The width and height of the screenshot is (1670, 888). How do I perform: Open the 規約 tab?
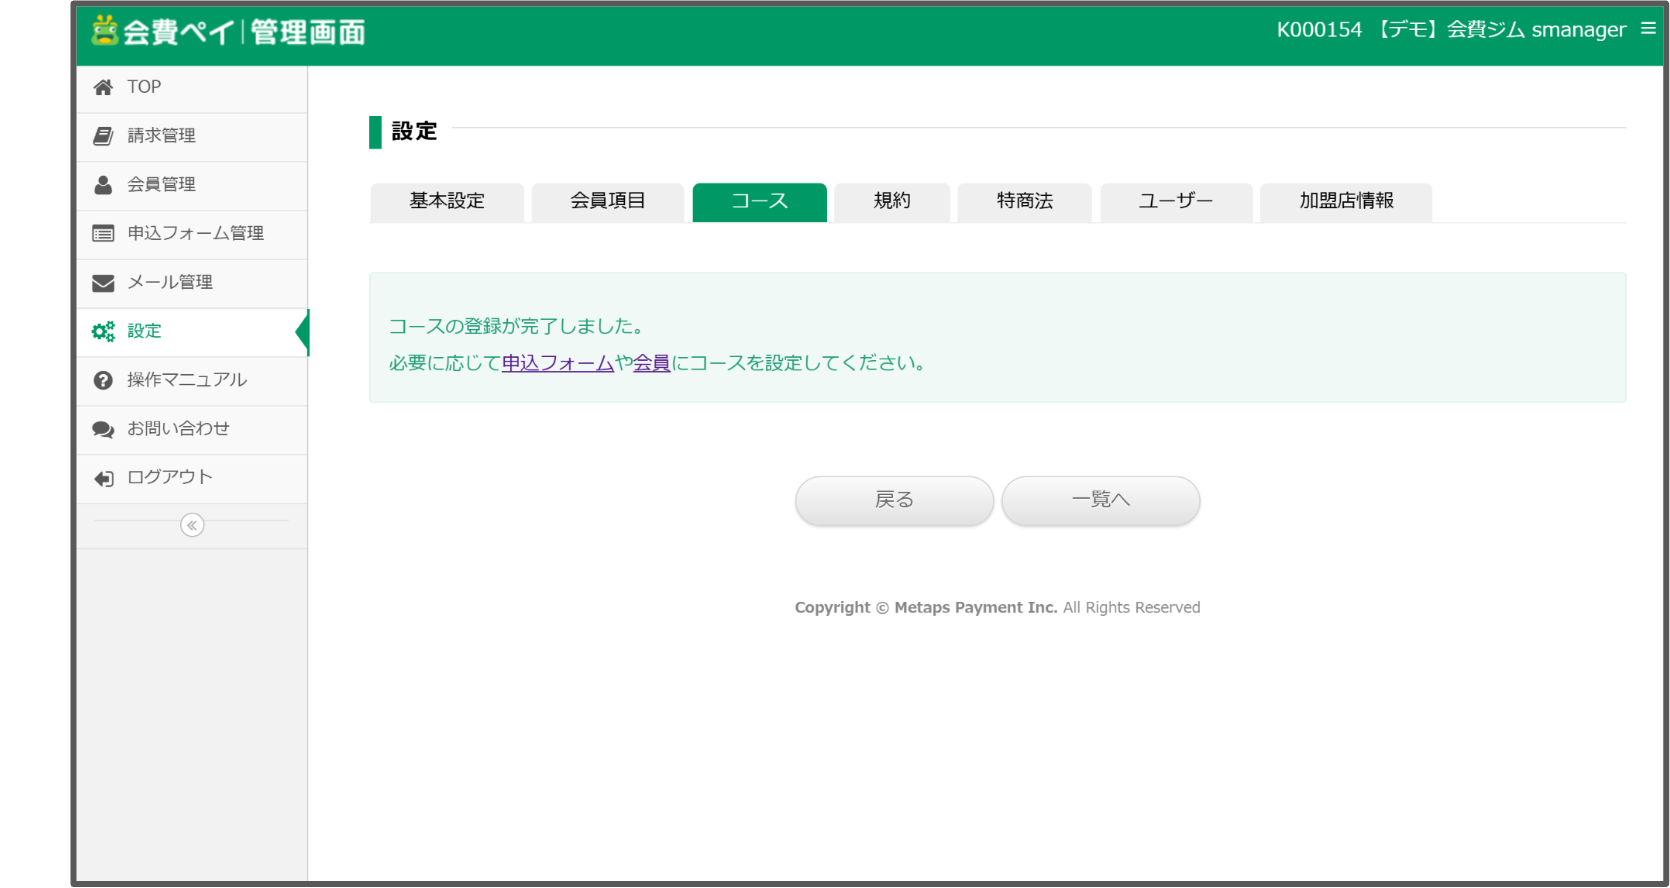click(892, 202)
